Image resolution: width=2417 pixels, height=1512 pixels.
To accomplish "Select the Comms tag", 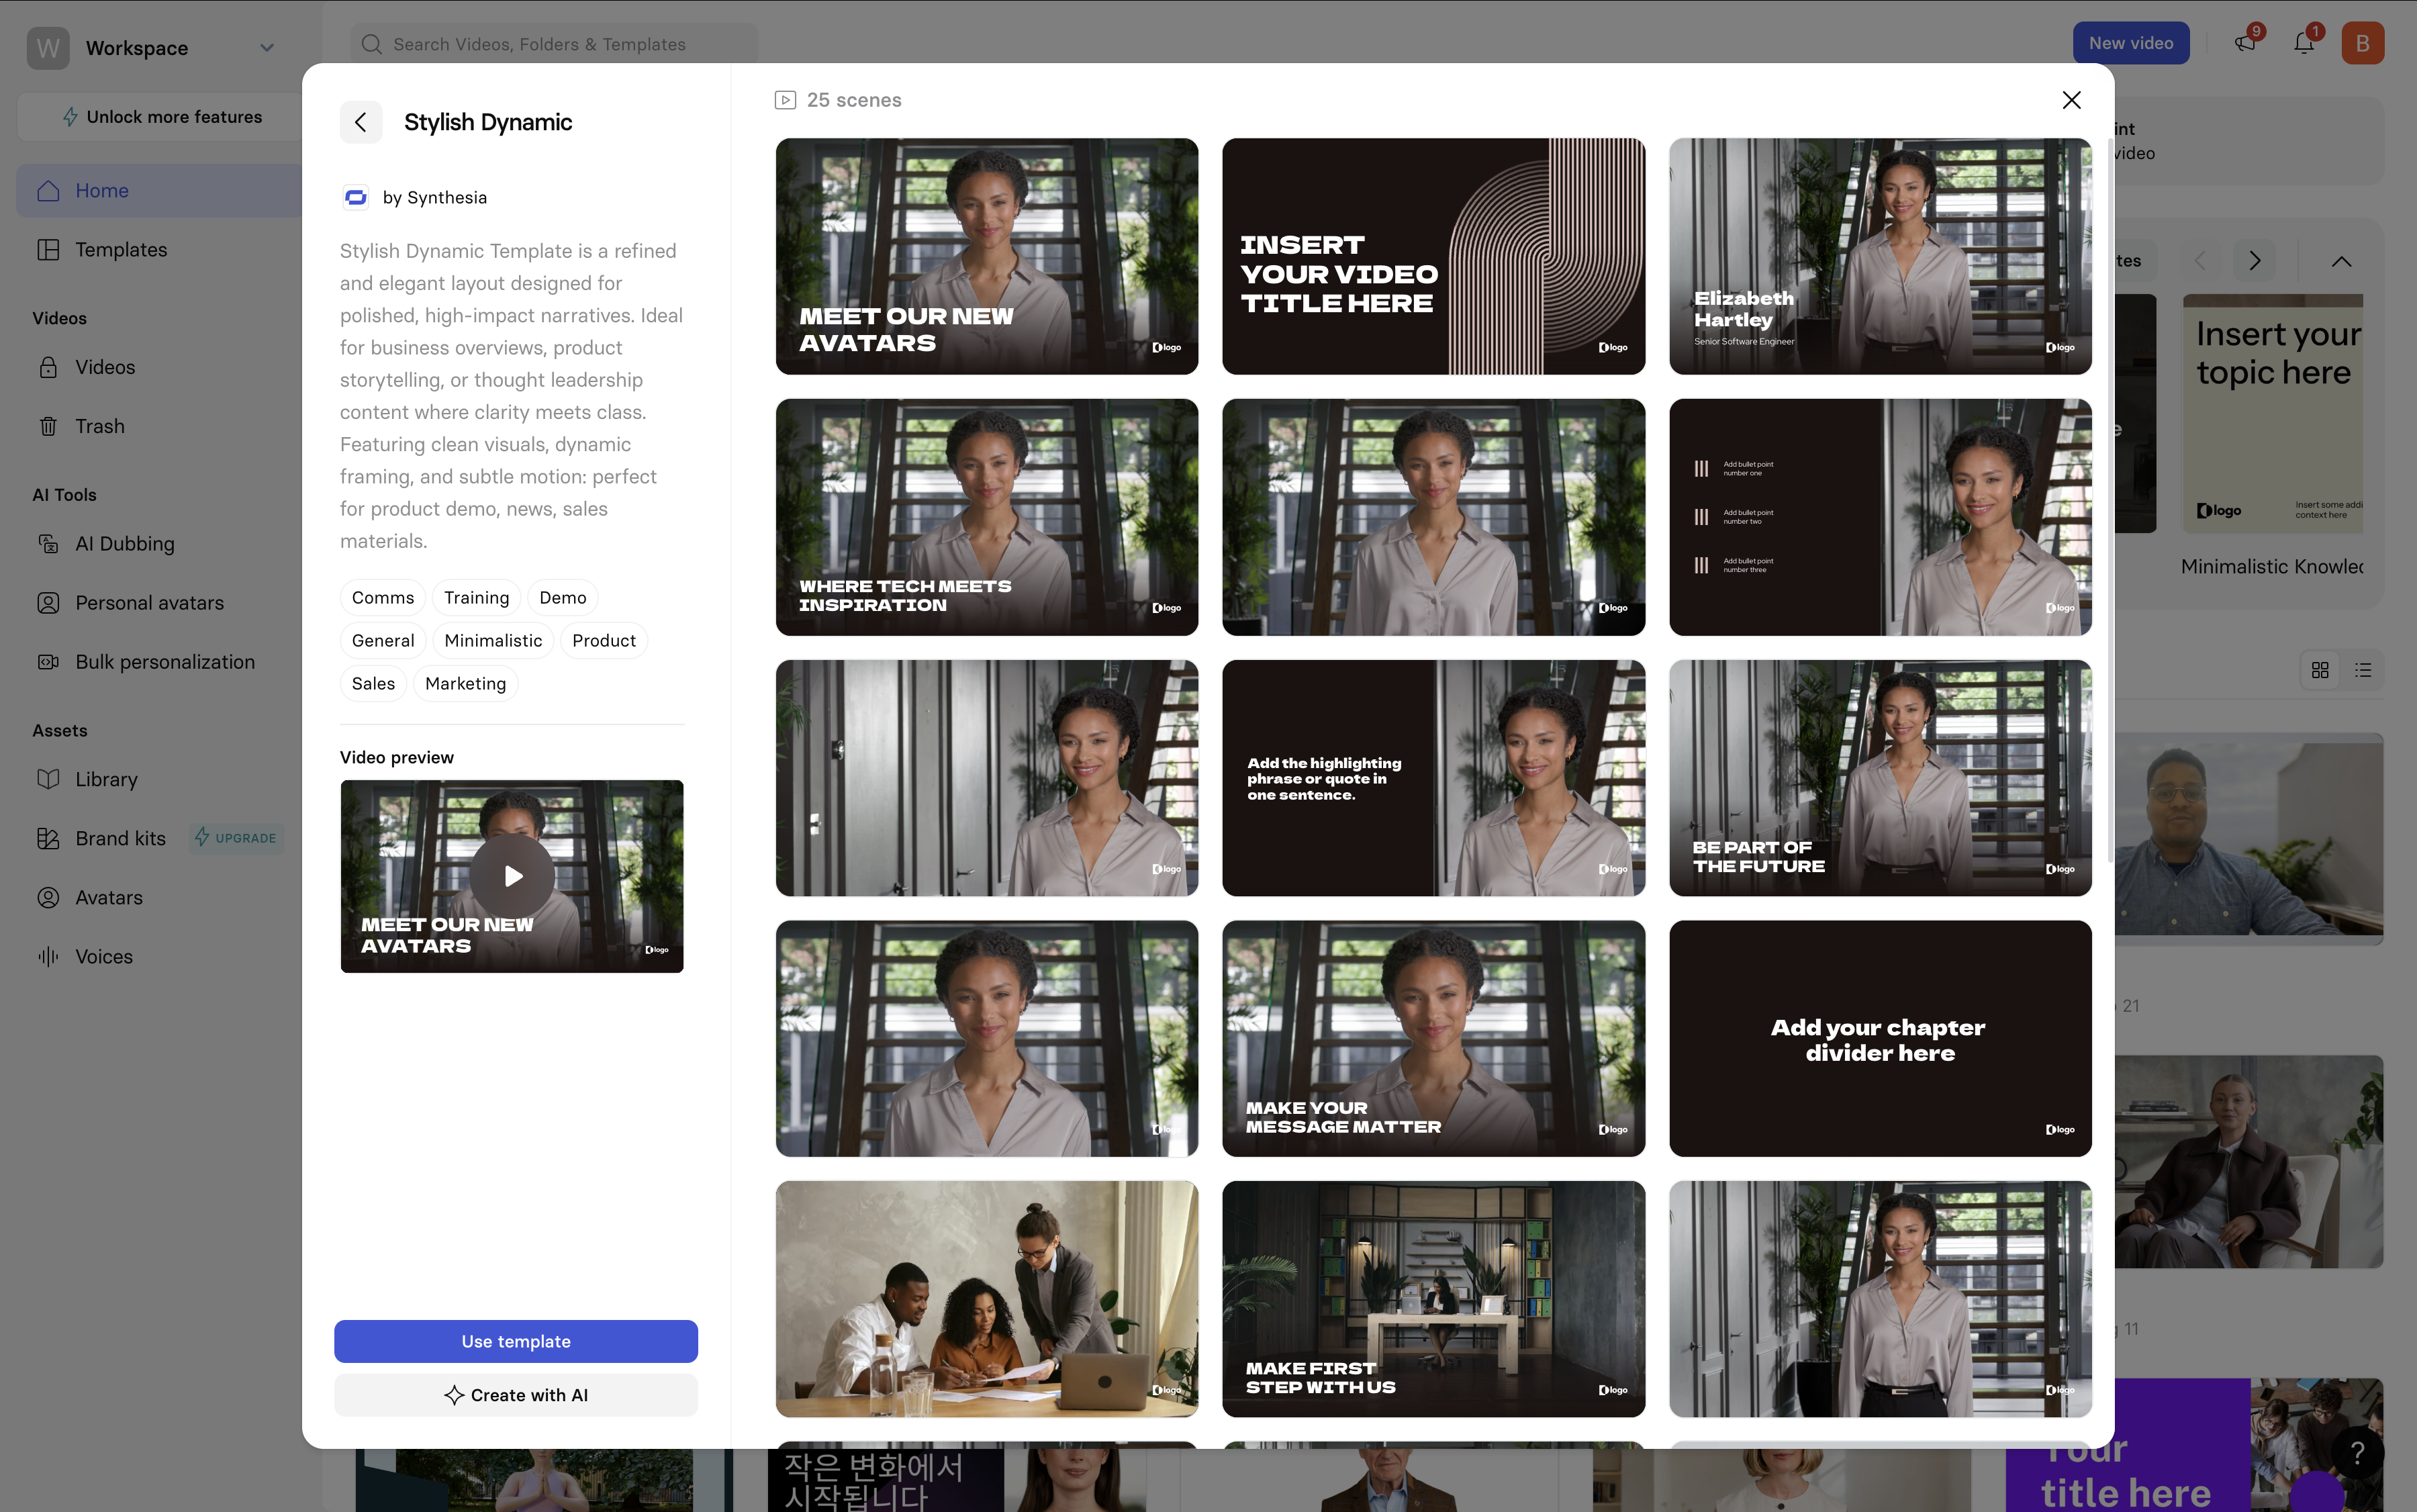I will tap(383, 597).
